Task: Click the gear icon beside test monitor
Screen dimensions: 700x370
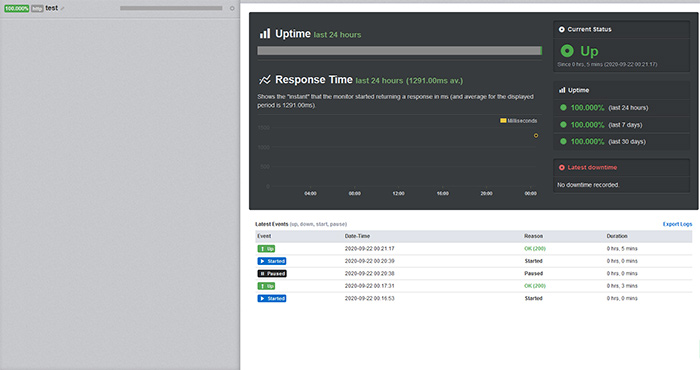Action: (232, 8)
